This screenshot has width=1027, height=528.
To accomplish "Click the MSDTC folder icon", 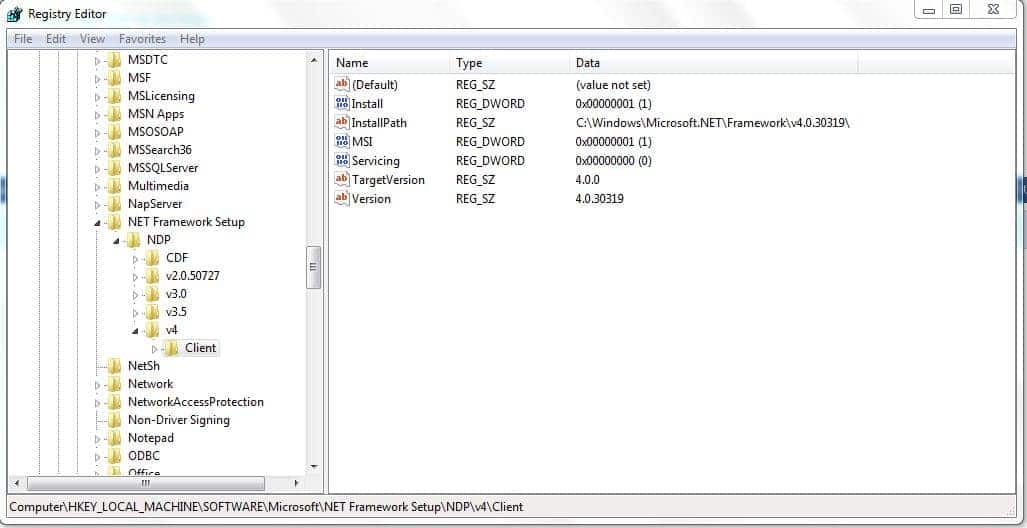I will 115,60.
